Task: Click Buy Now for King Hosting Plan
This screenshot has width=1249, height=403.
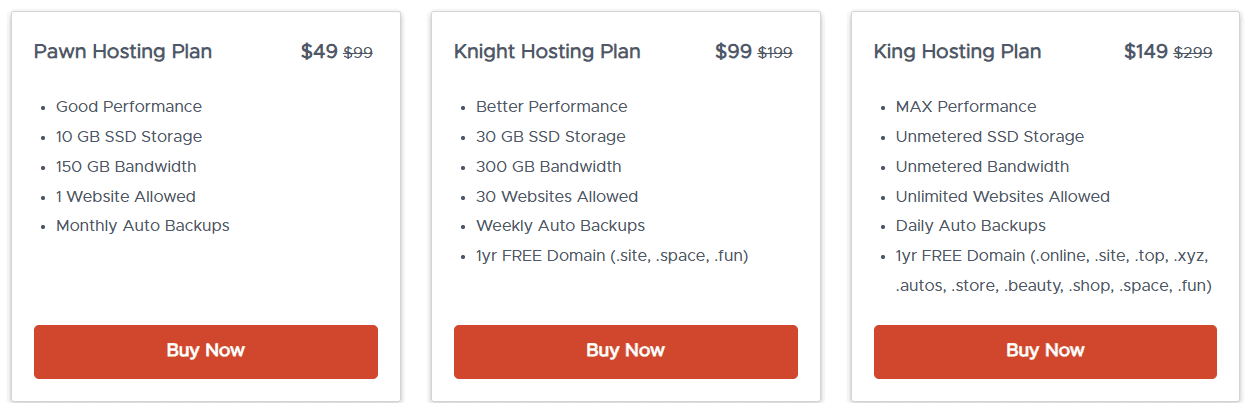Action: coord(1045,351)
